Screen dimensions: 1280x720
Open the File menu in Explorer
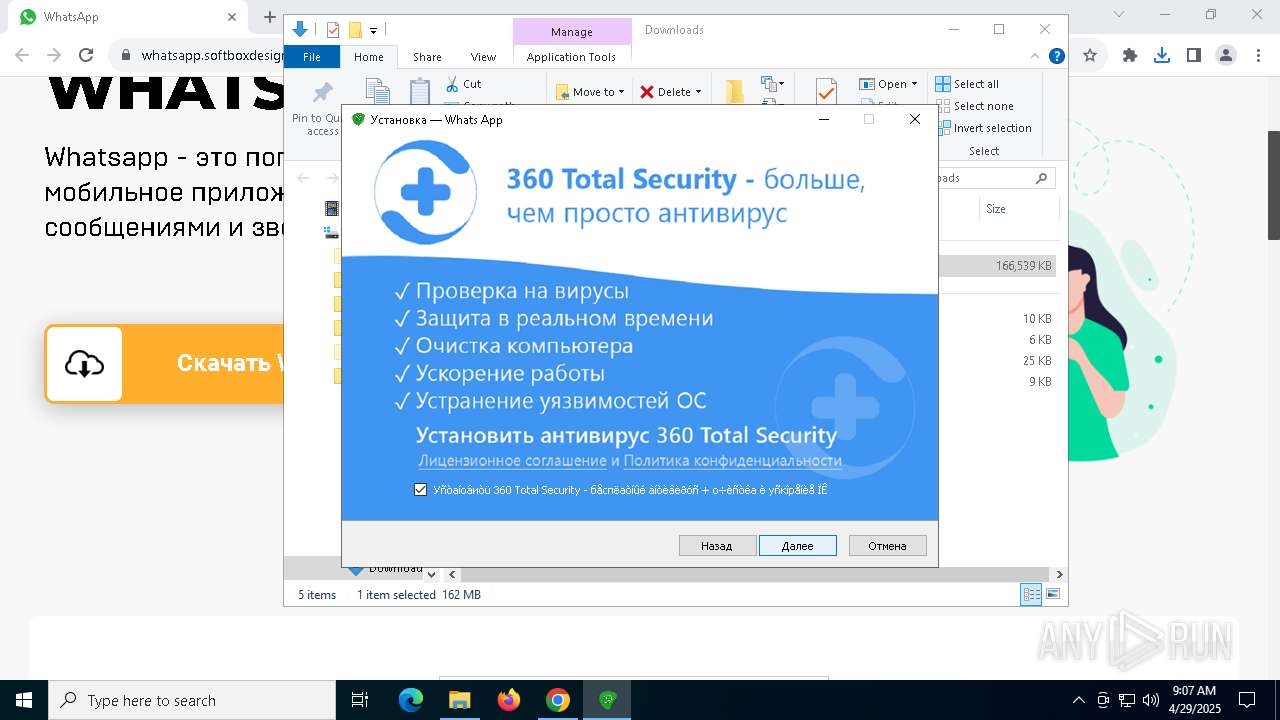coord(312,57)
